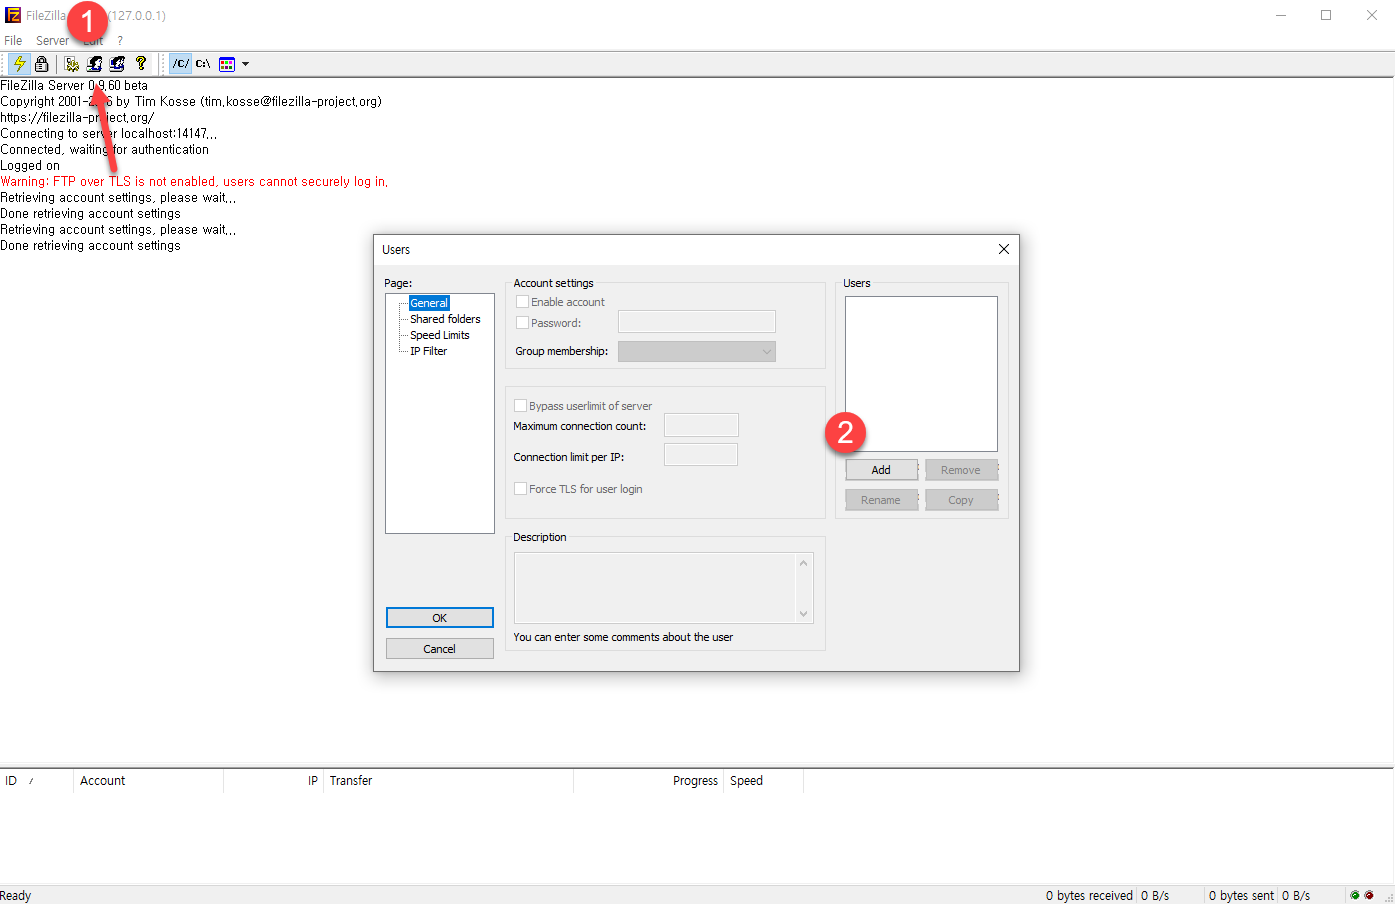Click the red TLS warning log line
Viewport: 1395px width, 904px height.
[194, 182]
